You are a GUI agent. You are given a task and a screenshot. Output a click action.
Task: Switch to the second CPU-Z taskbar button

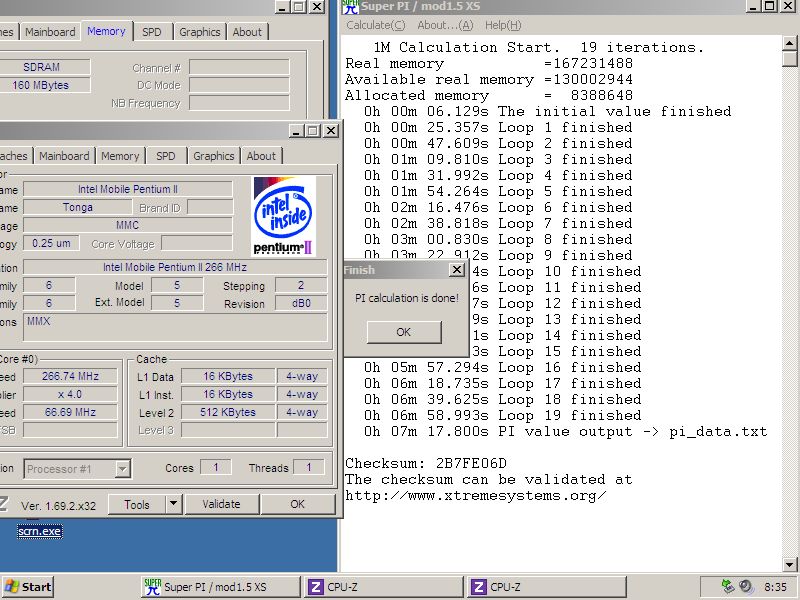(x=547, y=587)
